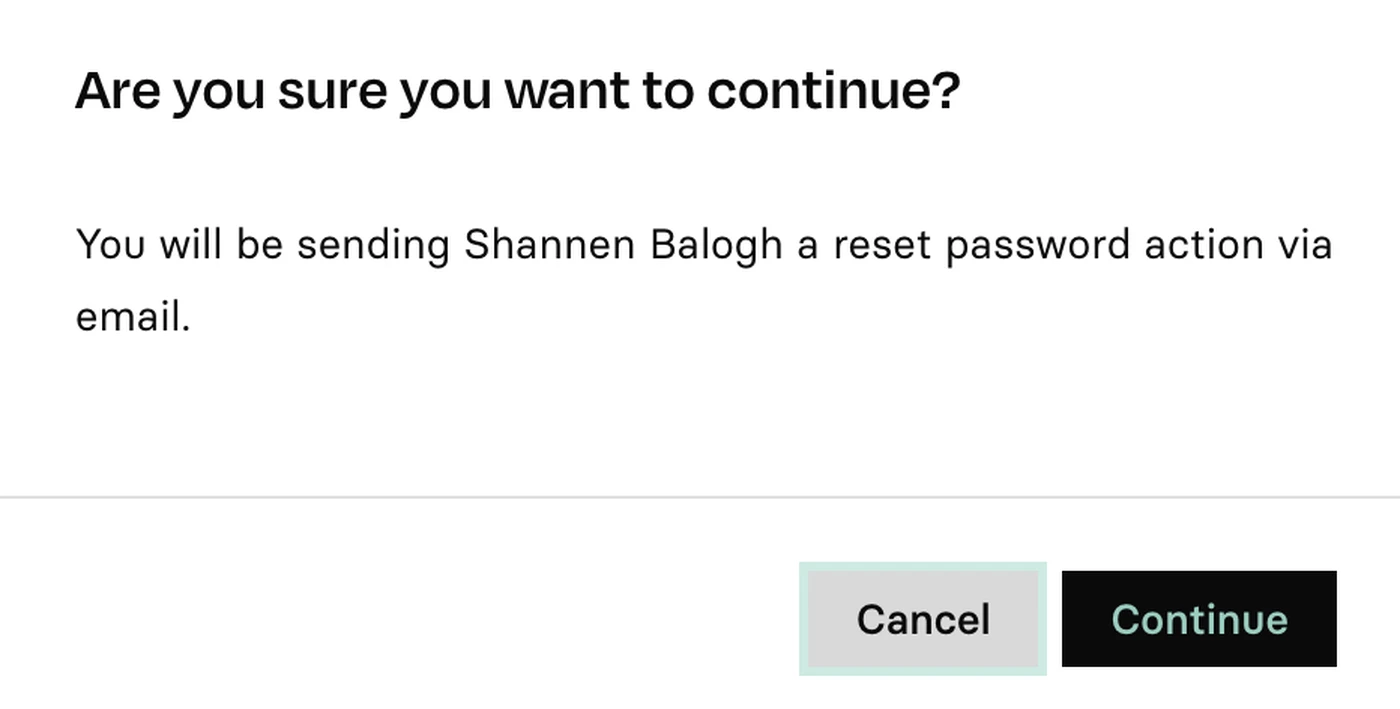Click the divider line above the buttons
The width and height of the screenshot is (1400, 709).
point(700,497)
